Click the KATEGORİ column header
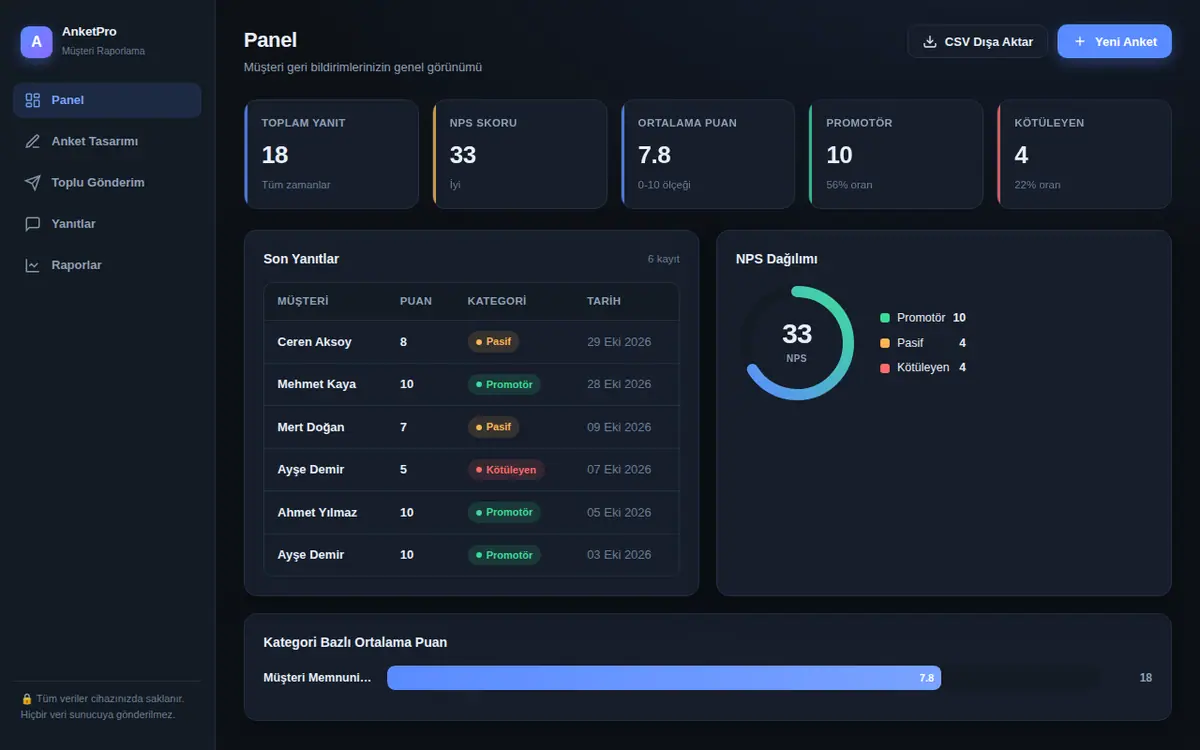Viewport: 1200px width, 750px height. coord(497,301)
